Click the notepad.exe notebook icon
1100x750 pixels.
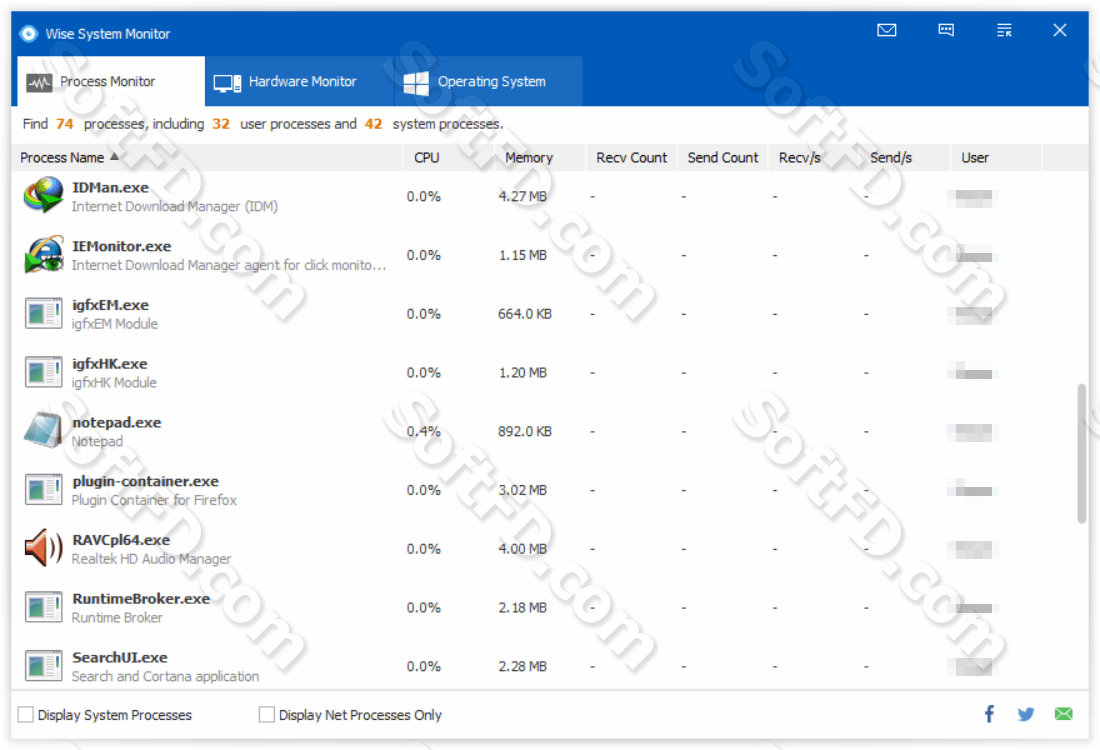click(43, 431)
